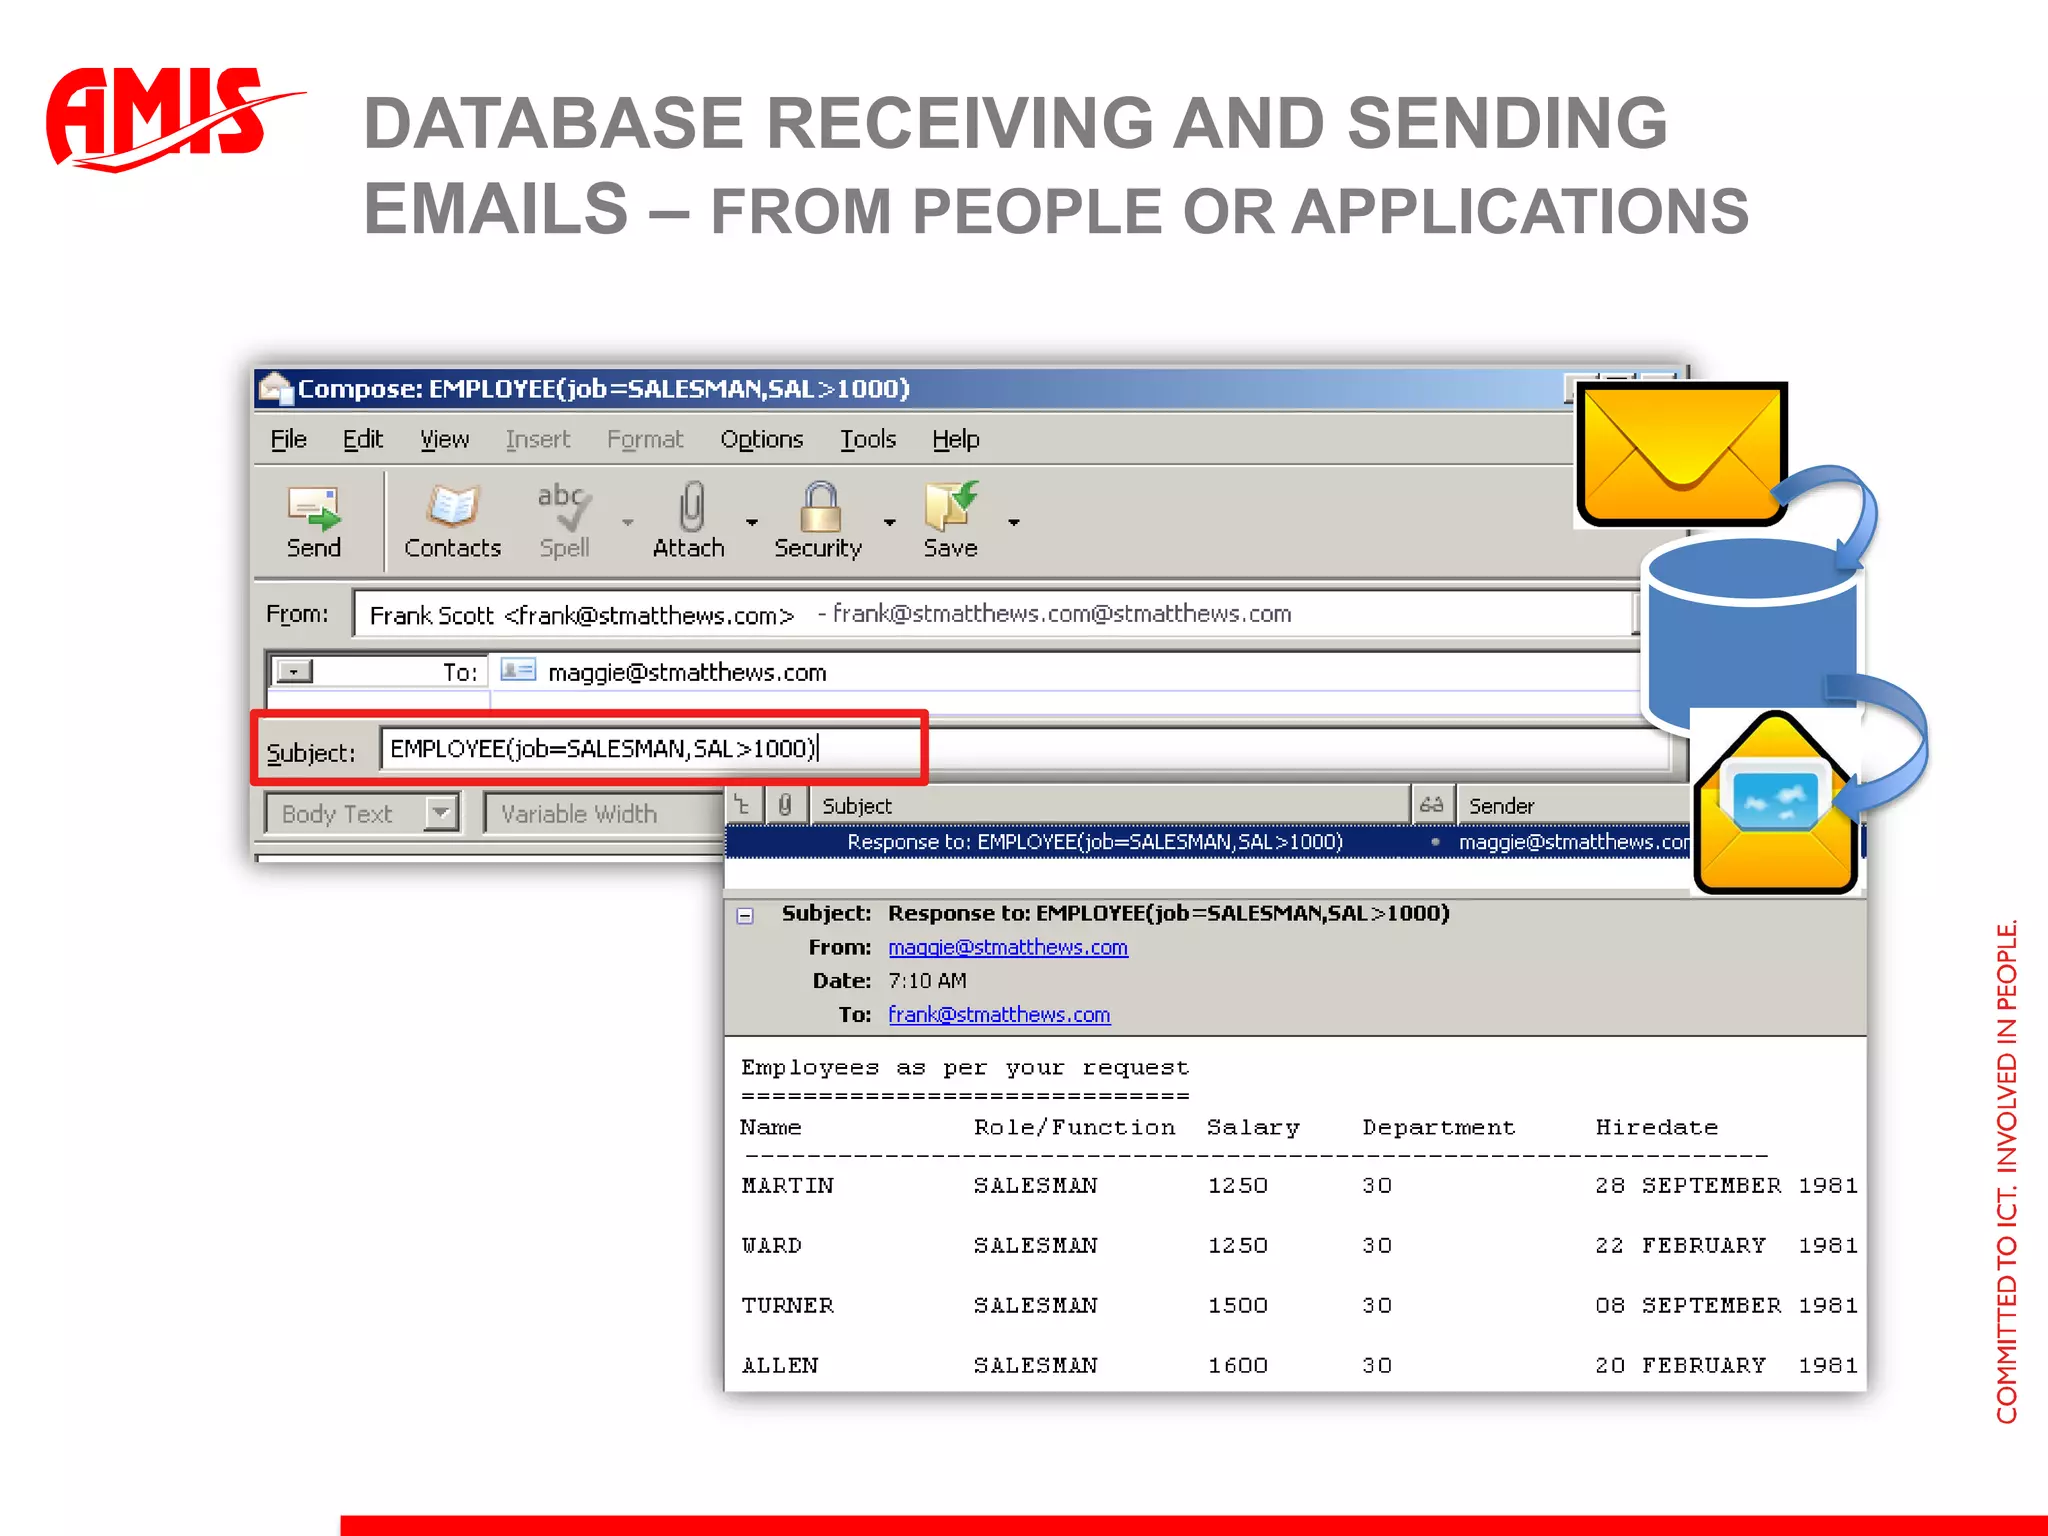Open the Edit menu
The width and height of the screenshot is (2048, 1536).
362,439
